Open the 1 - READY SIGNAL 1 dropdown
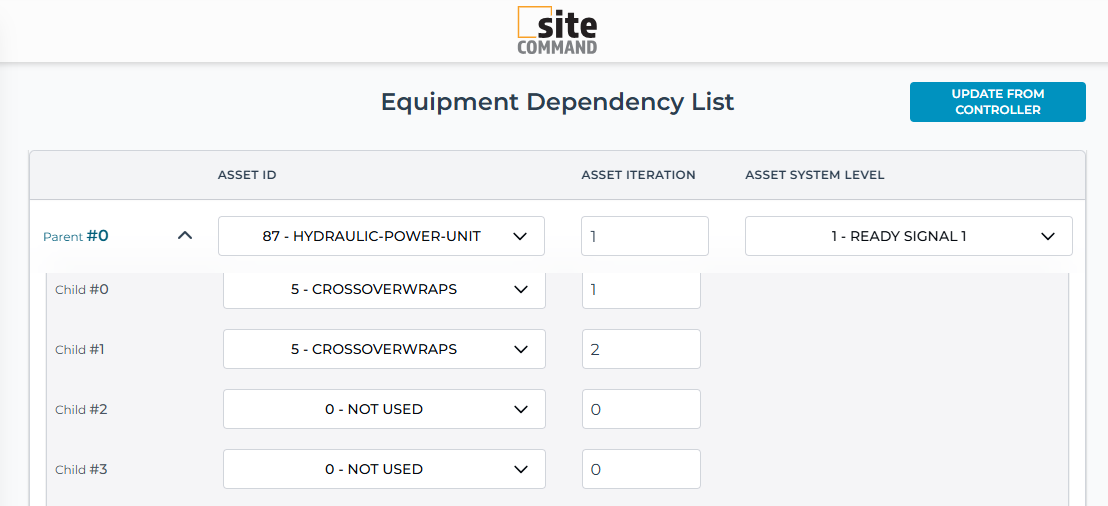The image size is (1108, 506). click(x=908, y=236)
